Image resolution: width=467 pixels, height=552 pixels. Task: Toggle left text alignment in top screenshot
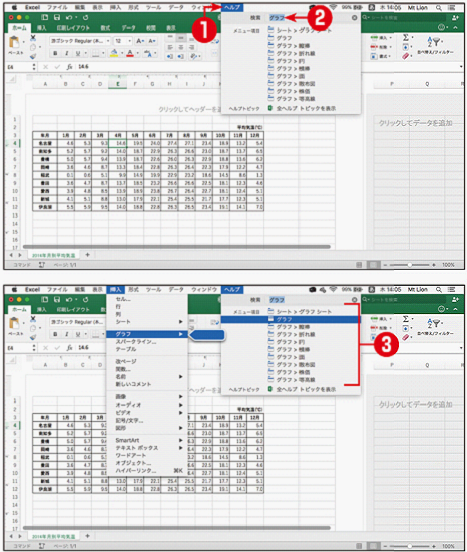pos(170,47)
